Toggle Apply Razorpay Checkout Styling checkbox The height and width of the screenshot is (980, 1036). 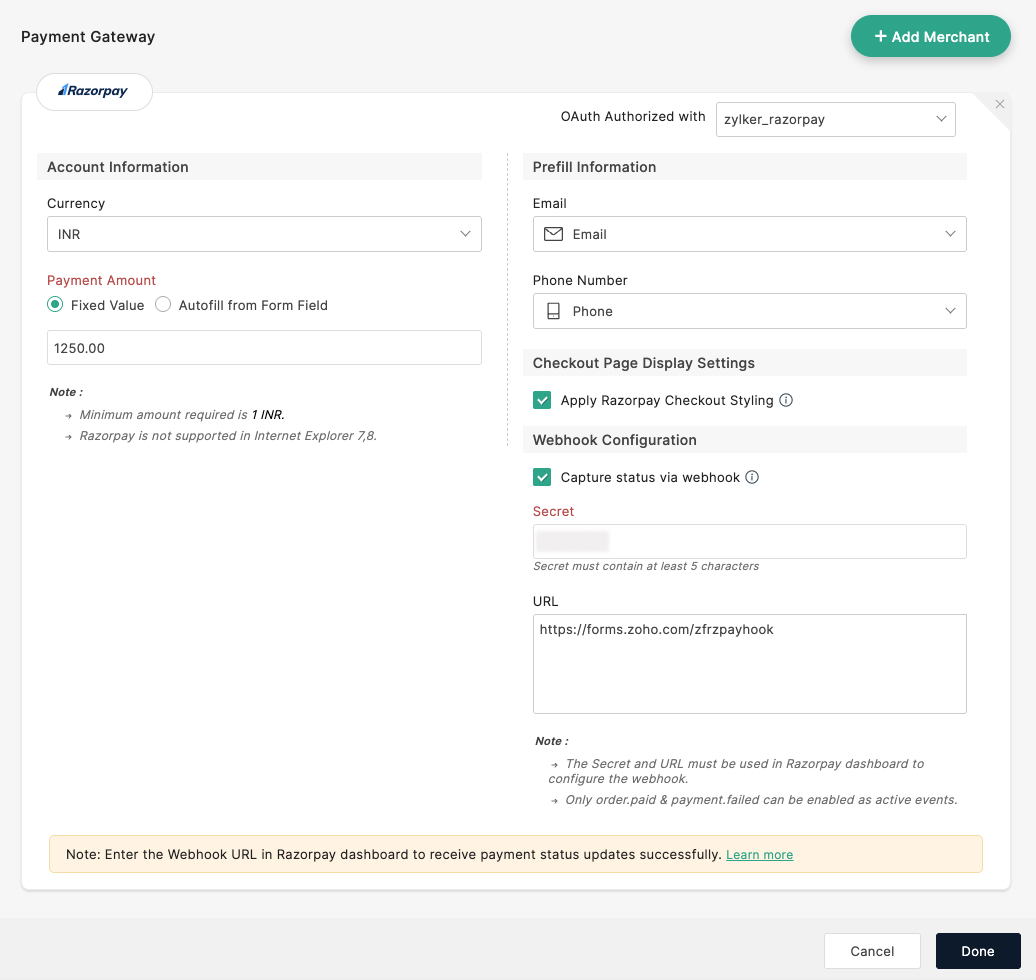(542, 400)
